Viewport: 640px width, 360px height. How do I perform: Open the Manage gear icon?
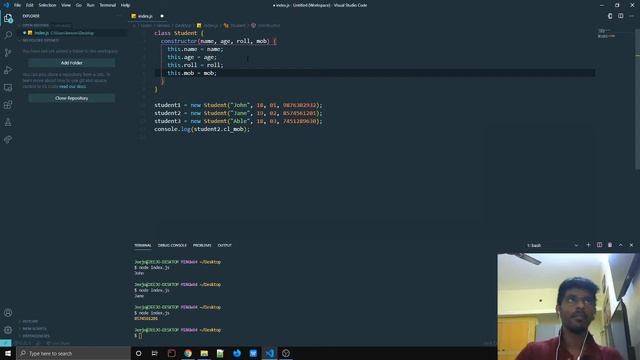[8, 330]
